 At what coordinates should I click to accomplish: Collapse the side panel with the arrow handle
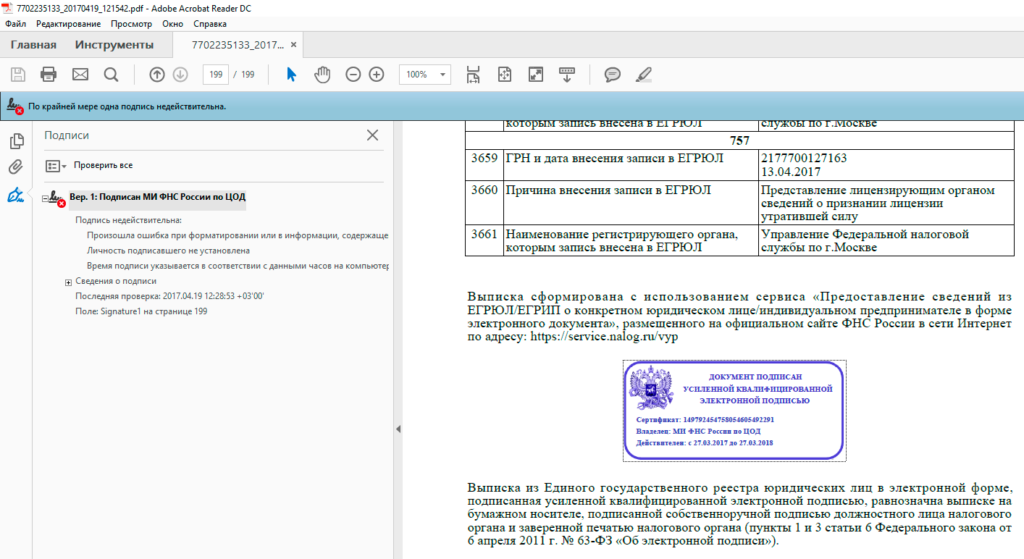point(398,429)
